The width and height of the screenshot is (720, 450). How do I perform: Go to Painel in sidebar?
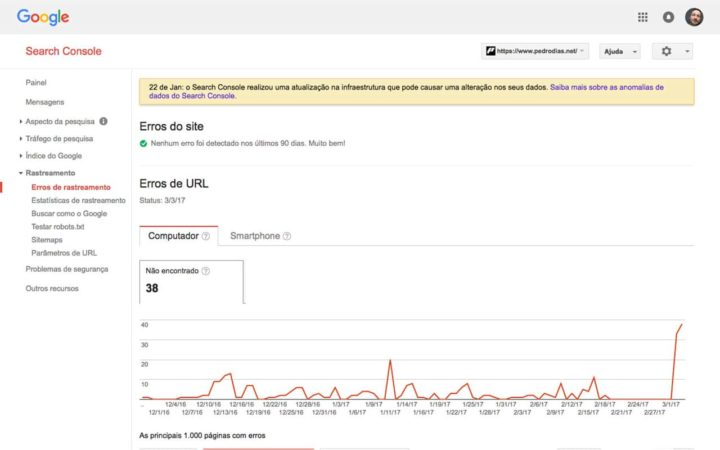pos(36,83)
